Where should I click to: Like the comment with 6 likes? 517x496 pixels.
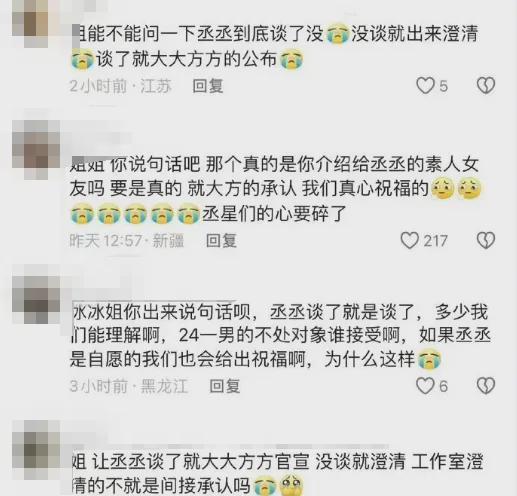point(426,386)
